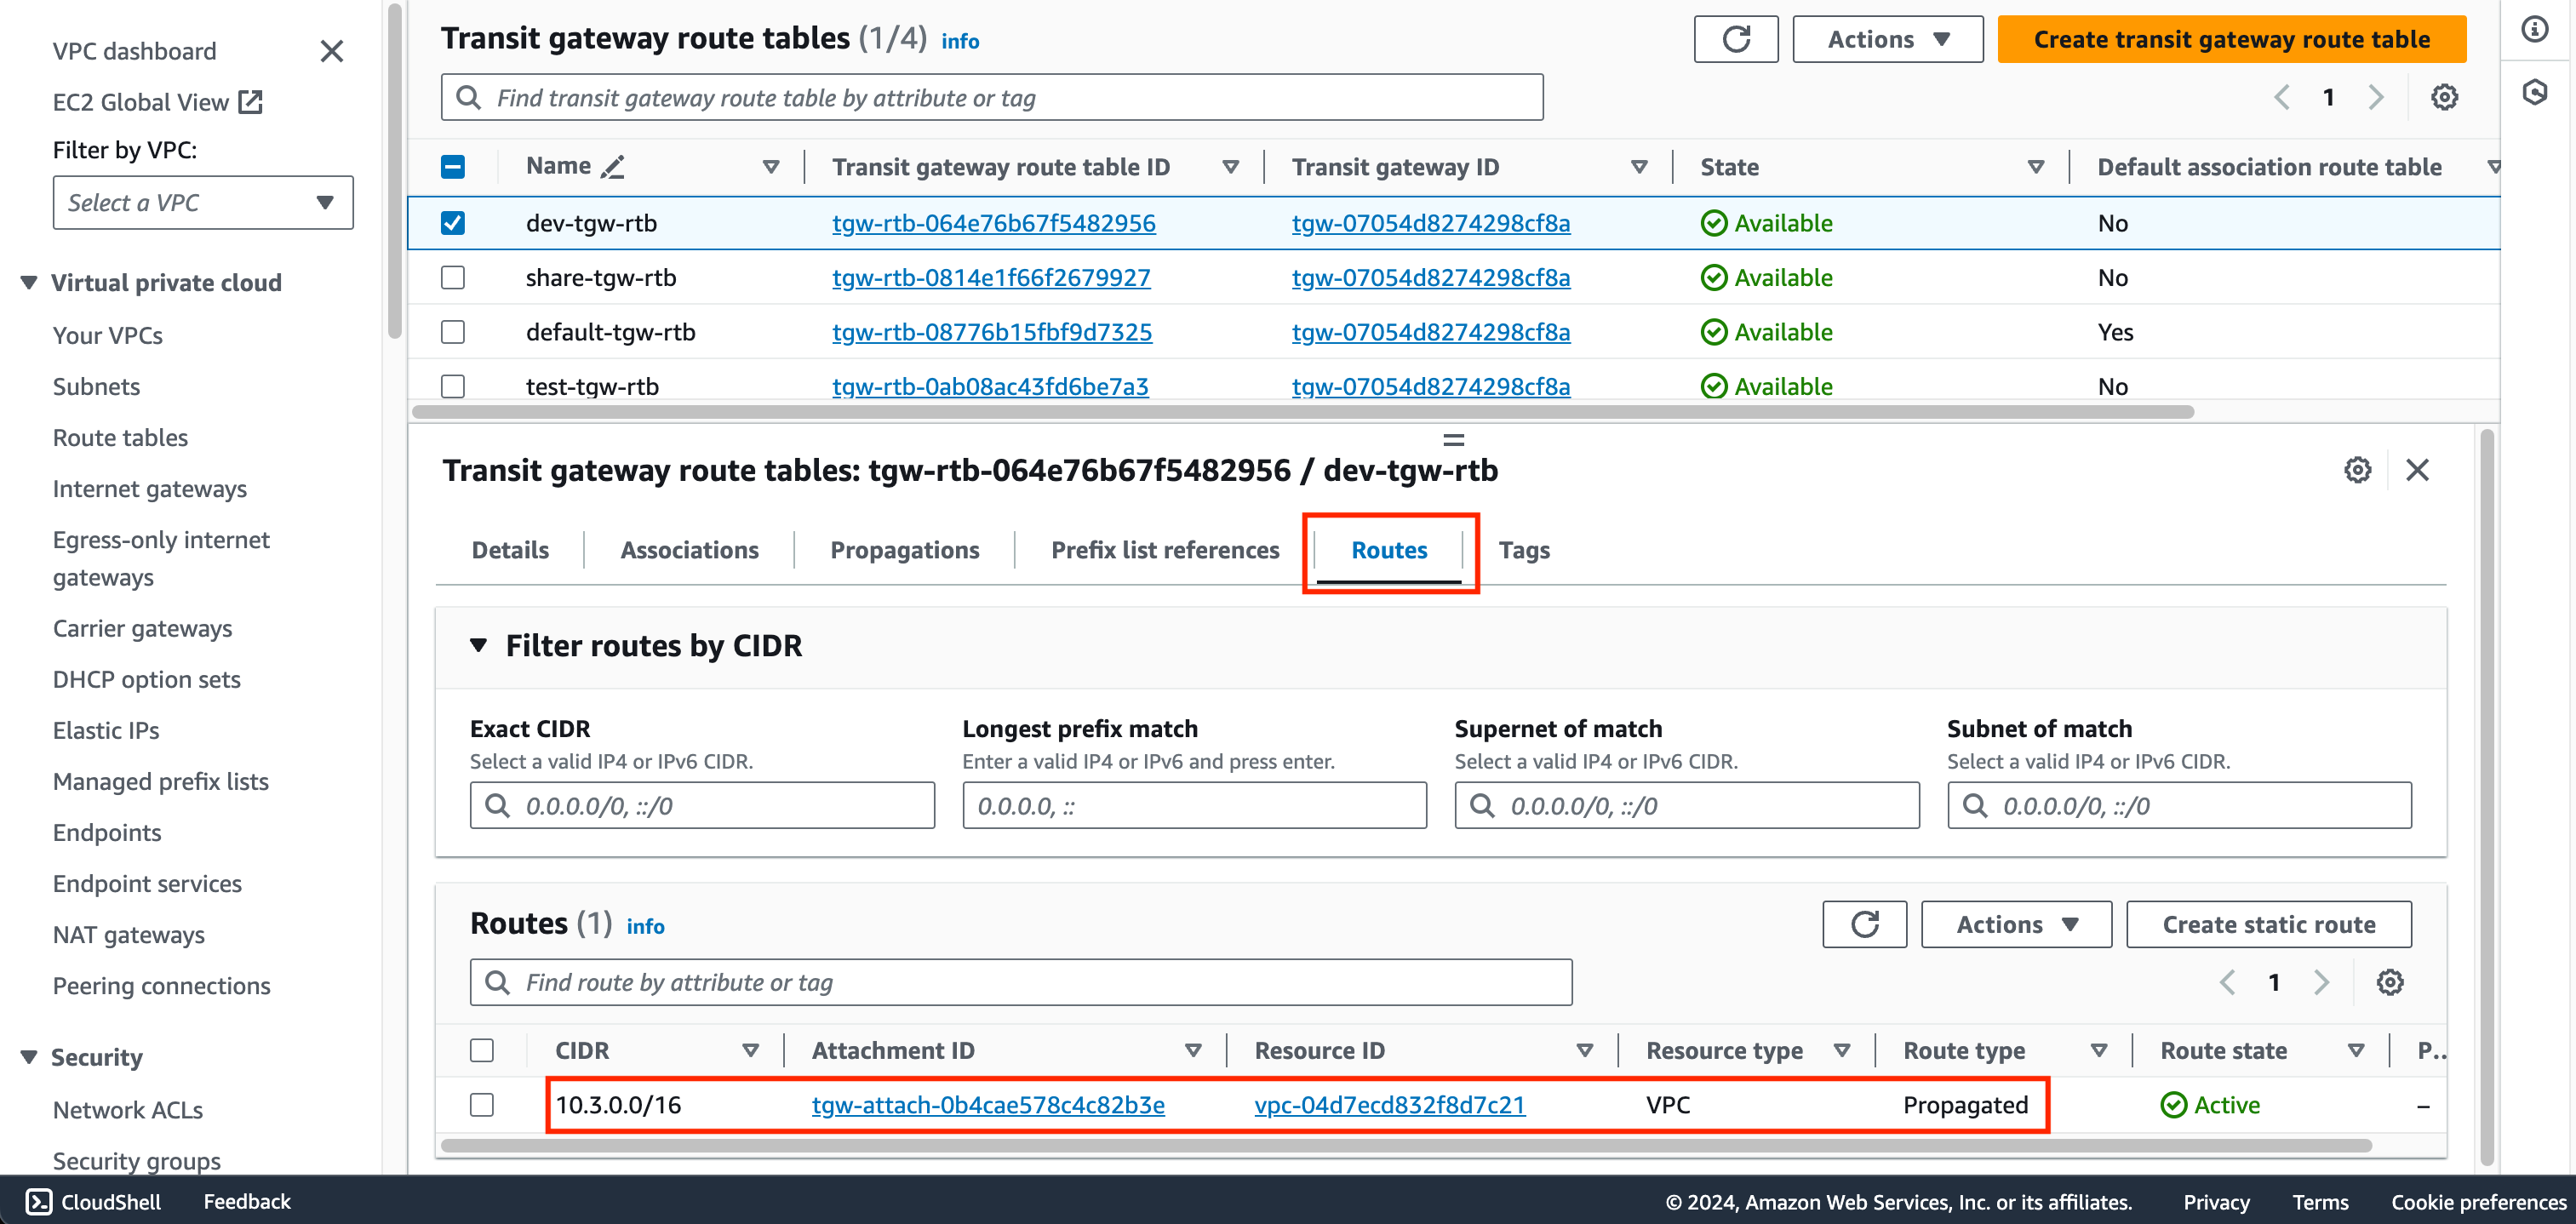Open top Actions dropdown for route tables
The image size is (2576, 1224).
(x=1887, y=39)
